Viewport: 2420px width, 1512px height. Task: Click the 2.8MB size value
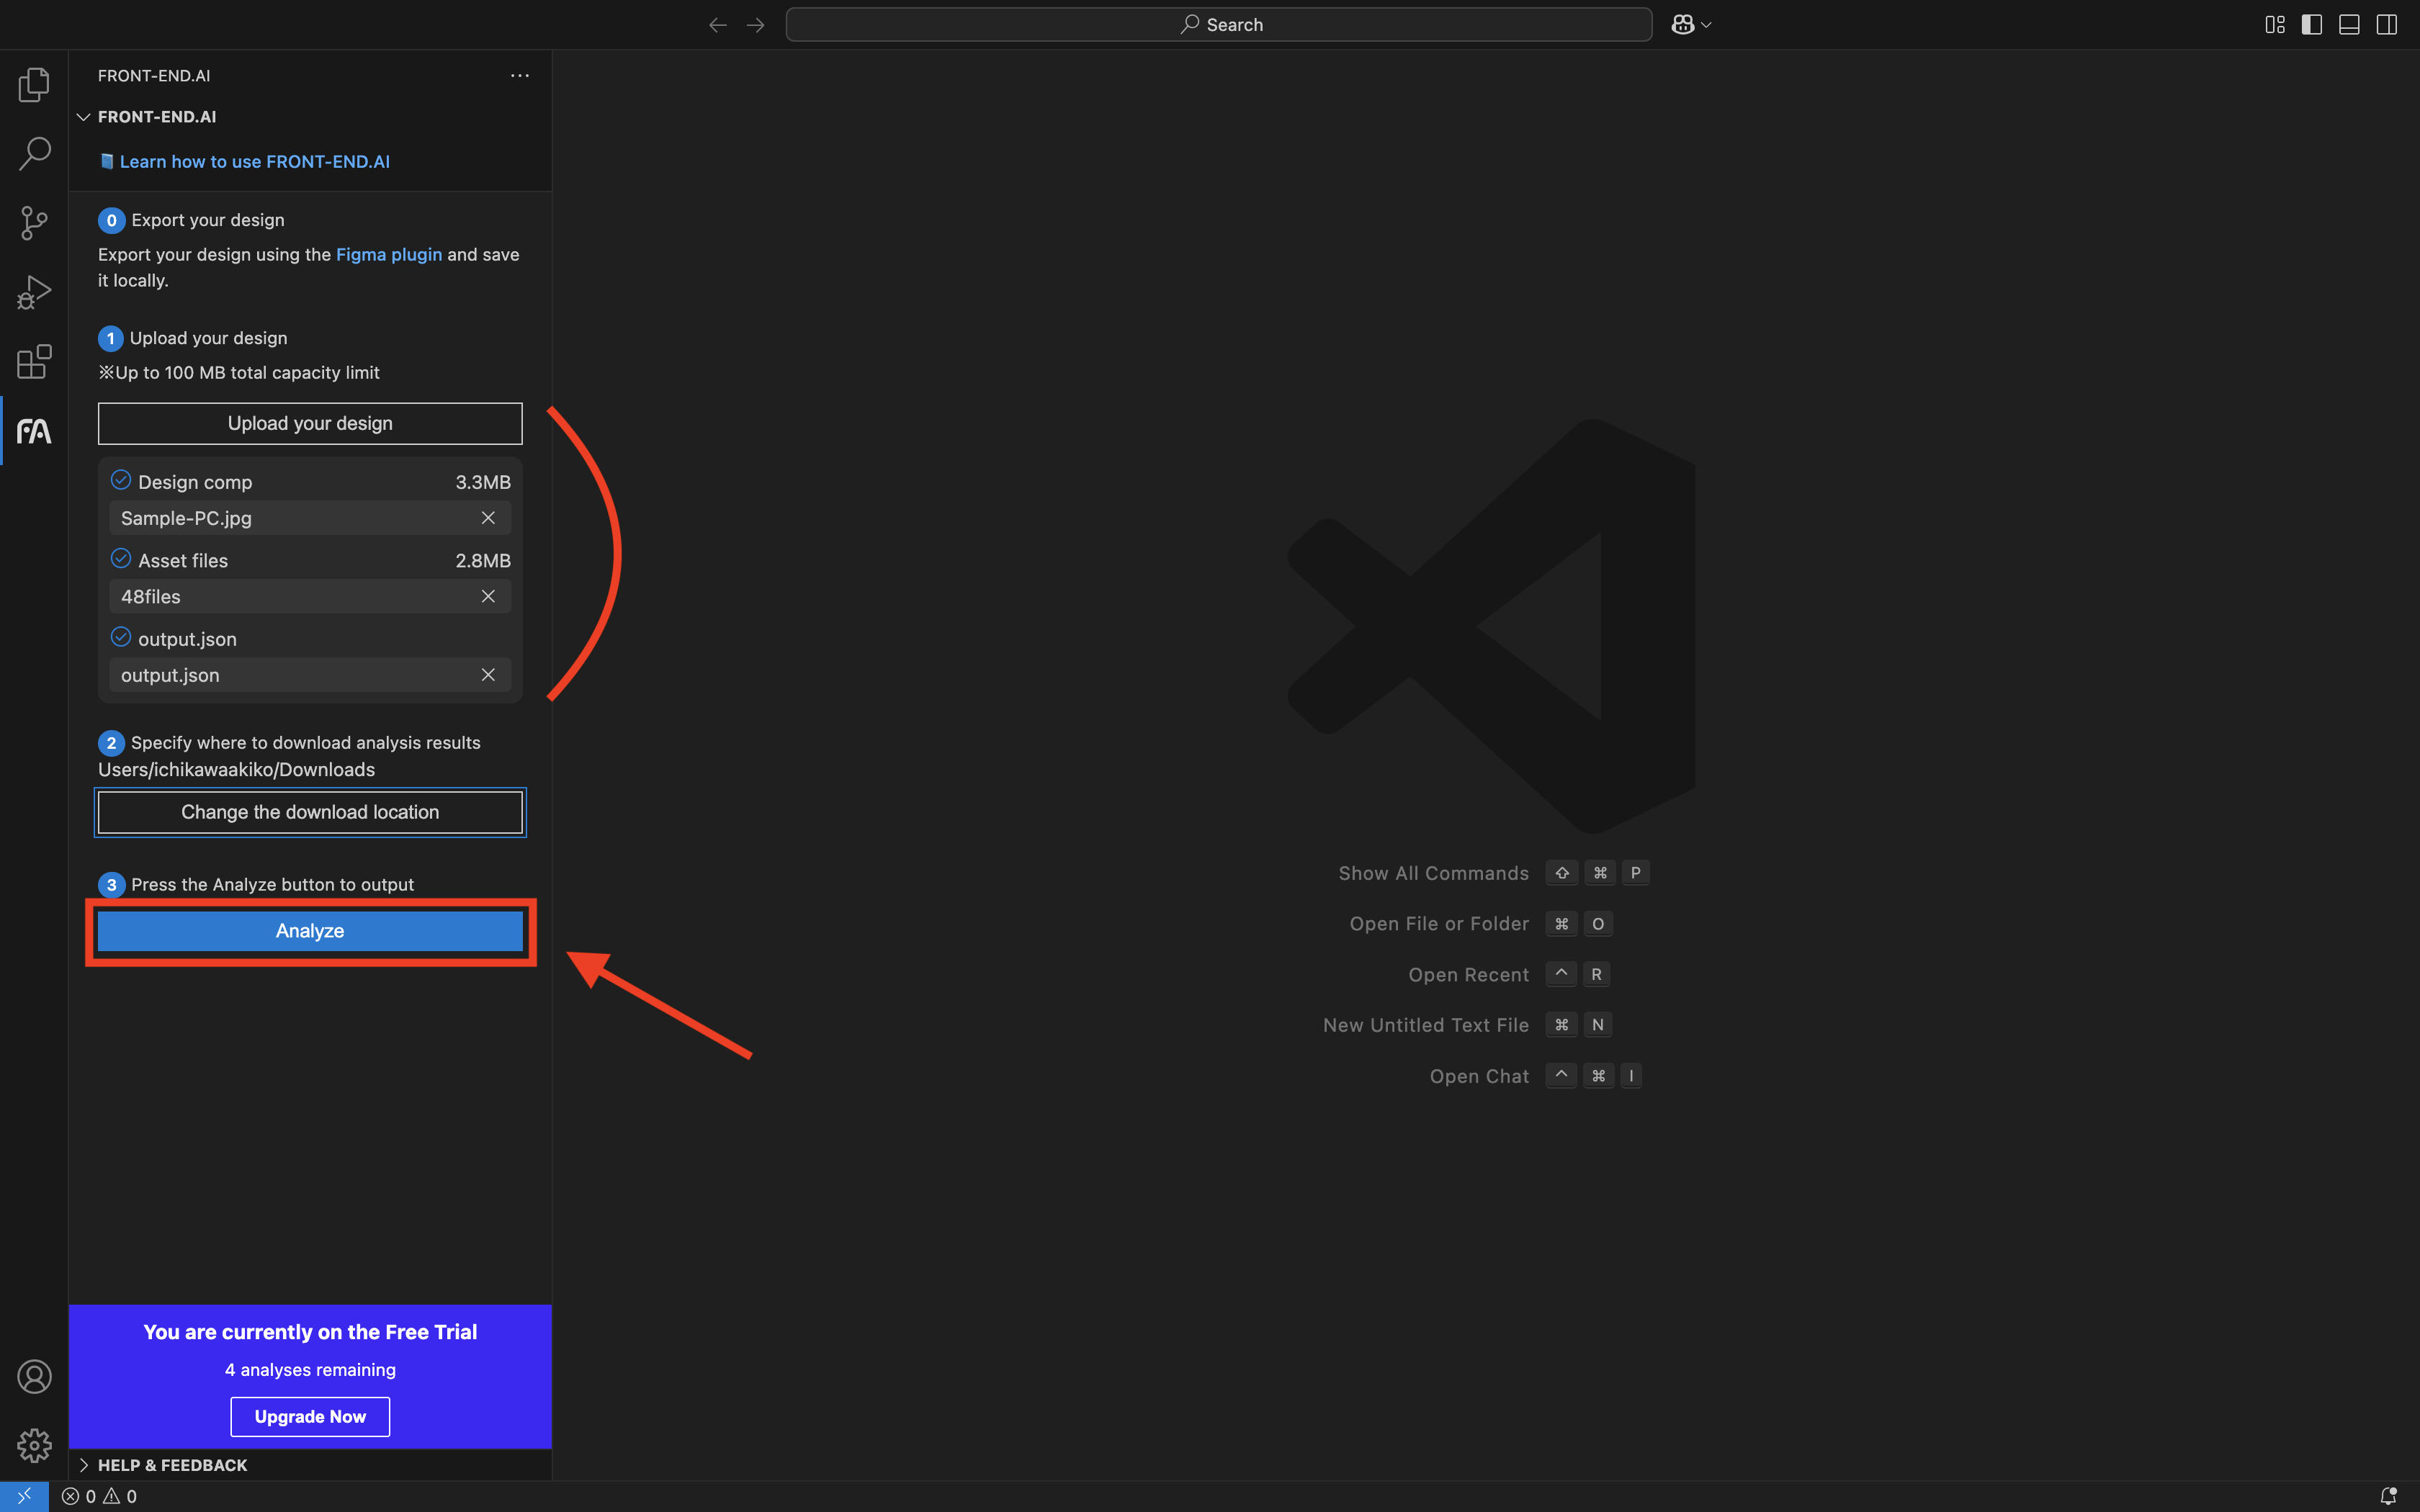(483, 561)
